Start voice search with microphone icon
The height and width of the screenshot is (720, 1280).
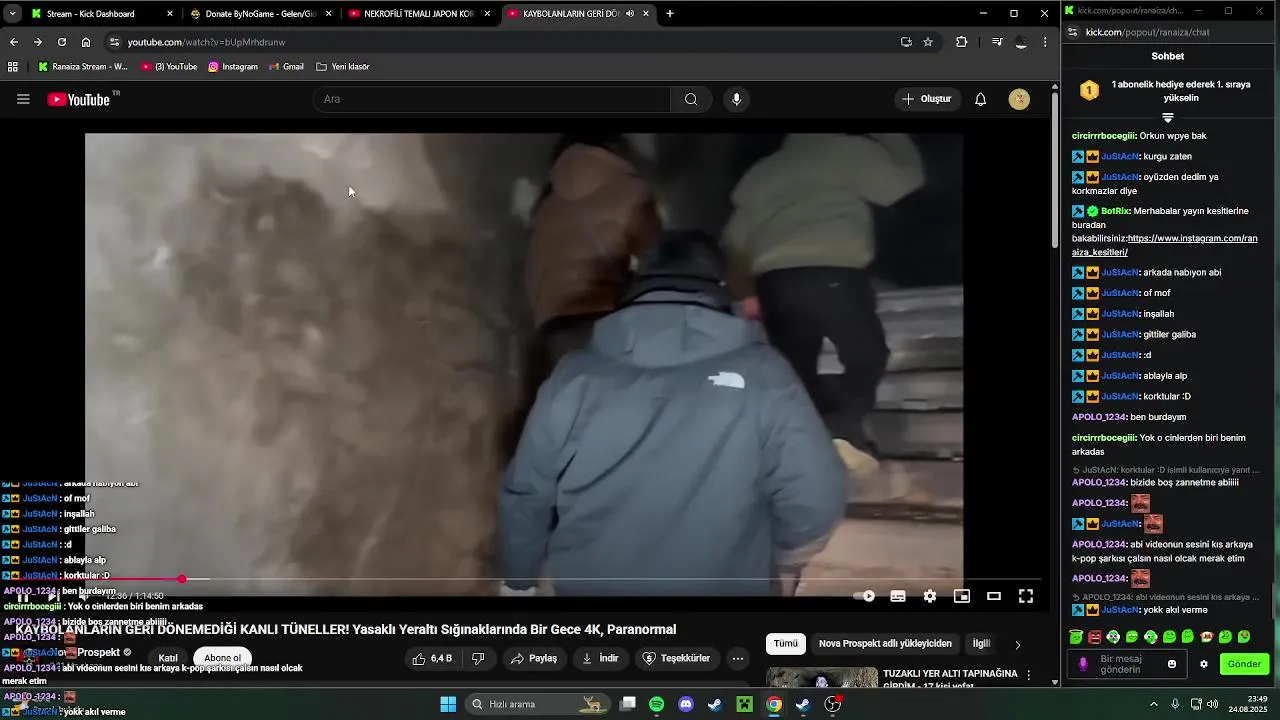[x=736, y=99]
